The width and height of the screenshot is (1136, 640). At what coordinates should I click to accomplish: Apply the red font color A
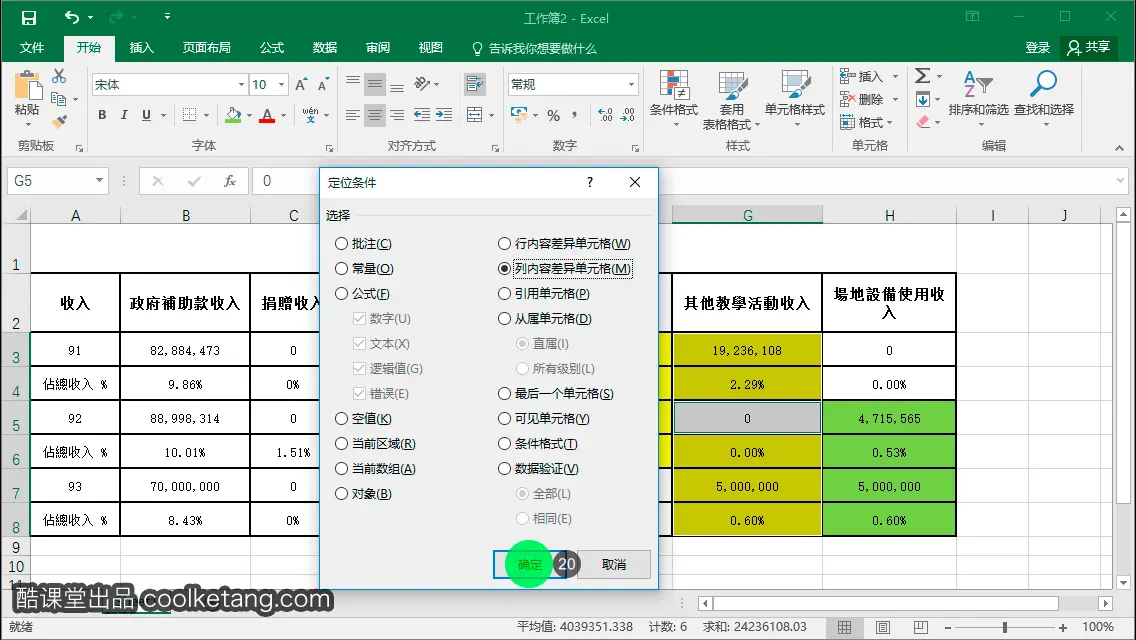(x=267, y=115)
